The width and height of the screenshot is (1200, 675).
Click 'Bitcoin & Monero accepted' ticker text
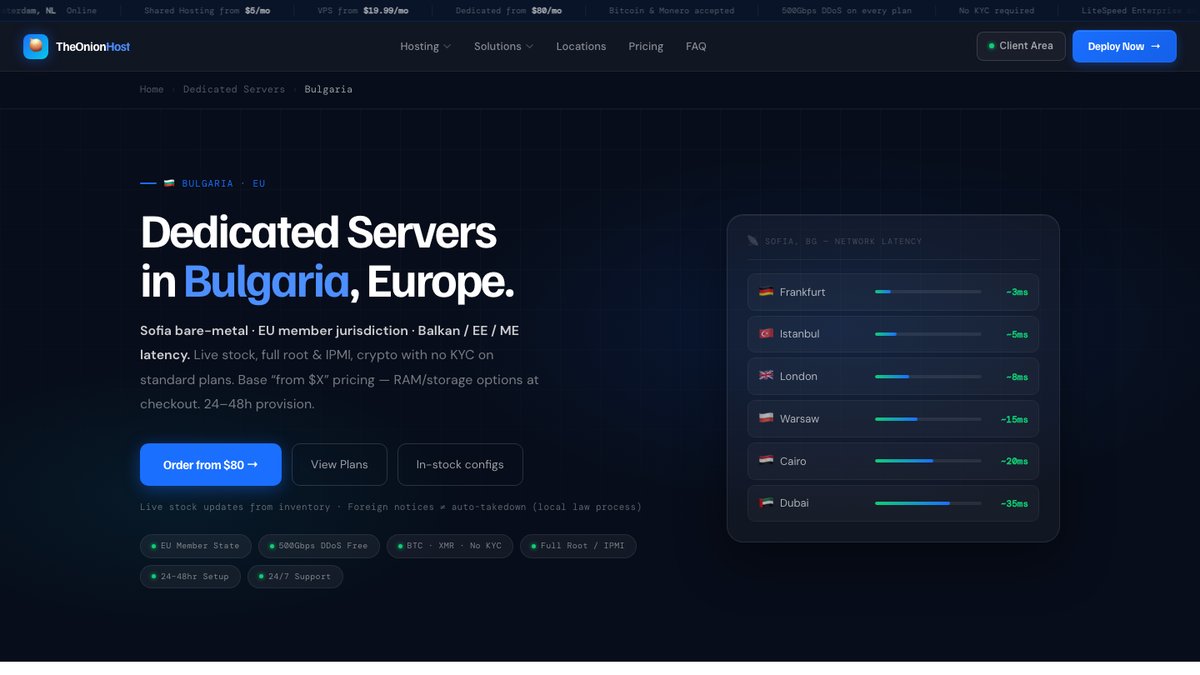point(672,11)
